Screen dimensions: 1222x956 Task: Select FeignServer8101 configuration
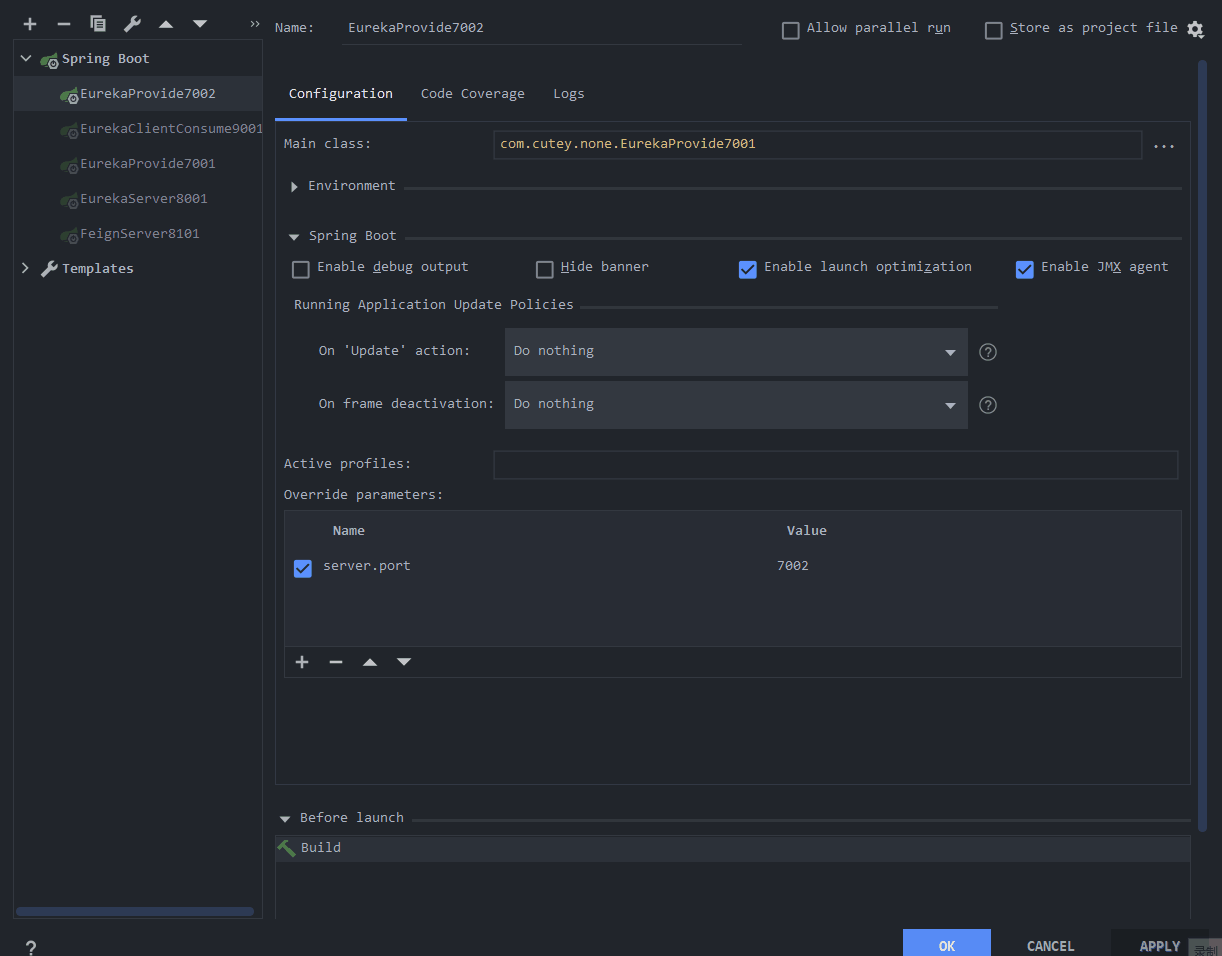[138, 234]
